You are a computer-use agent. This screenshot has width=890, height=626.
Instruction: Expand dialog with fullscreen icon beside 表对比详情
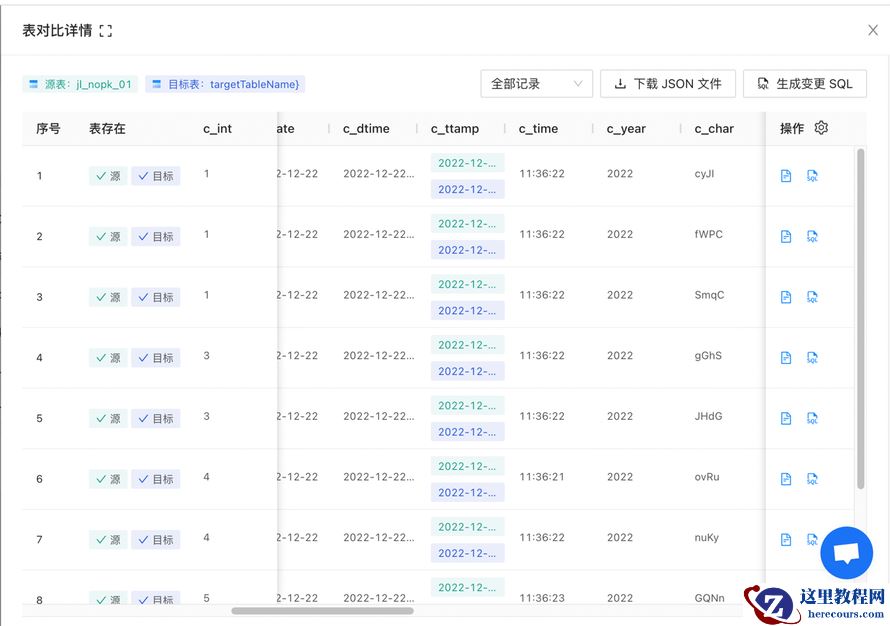[x=106, y=31]
